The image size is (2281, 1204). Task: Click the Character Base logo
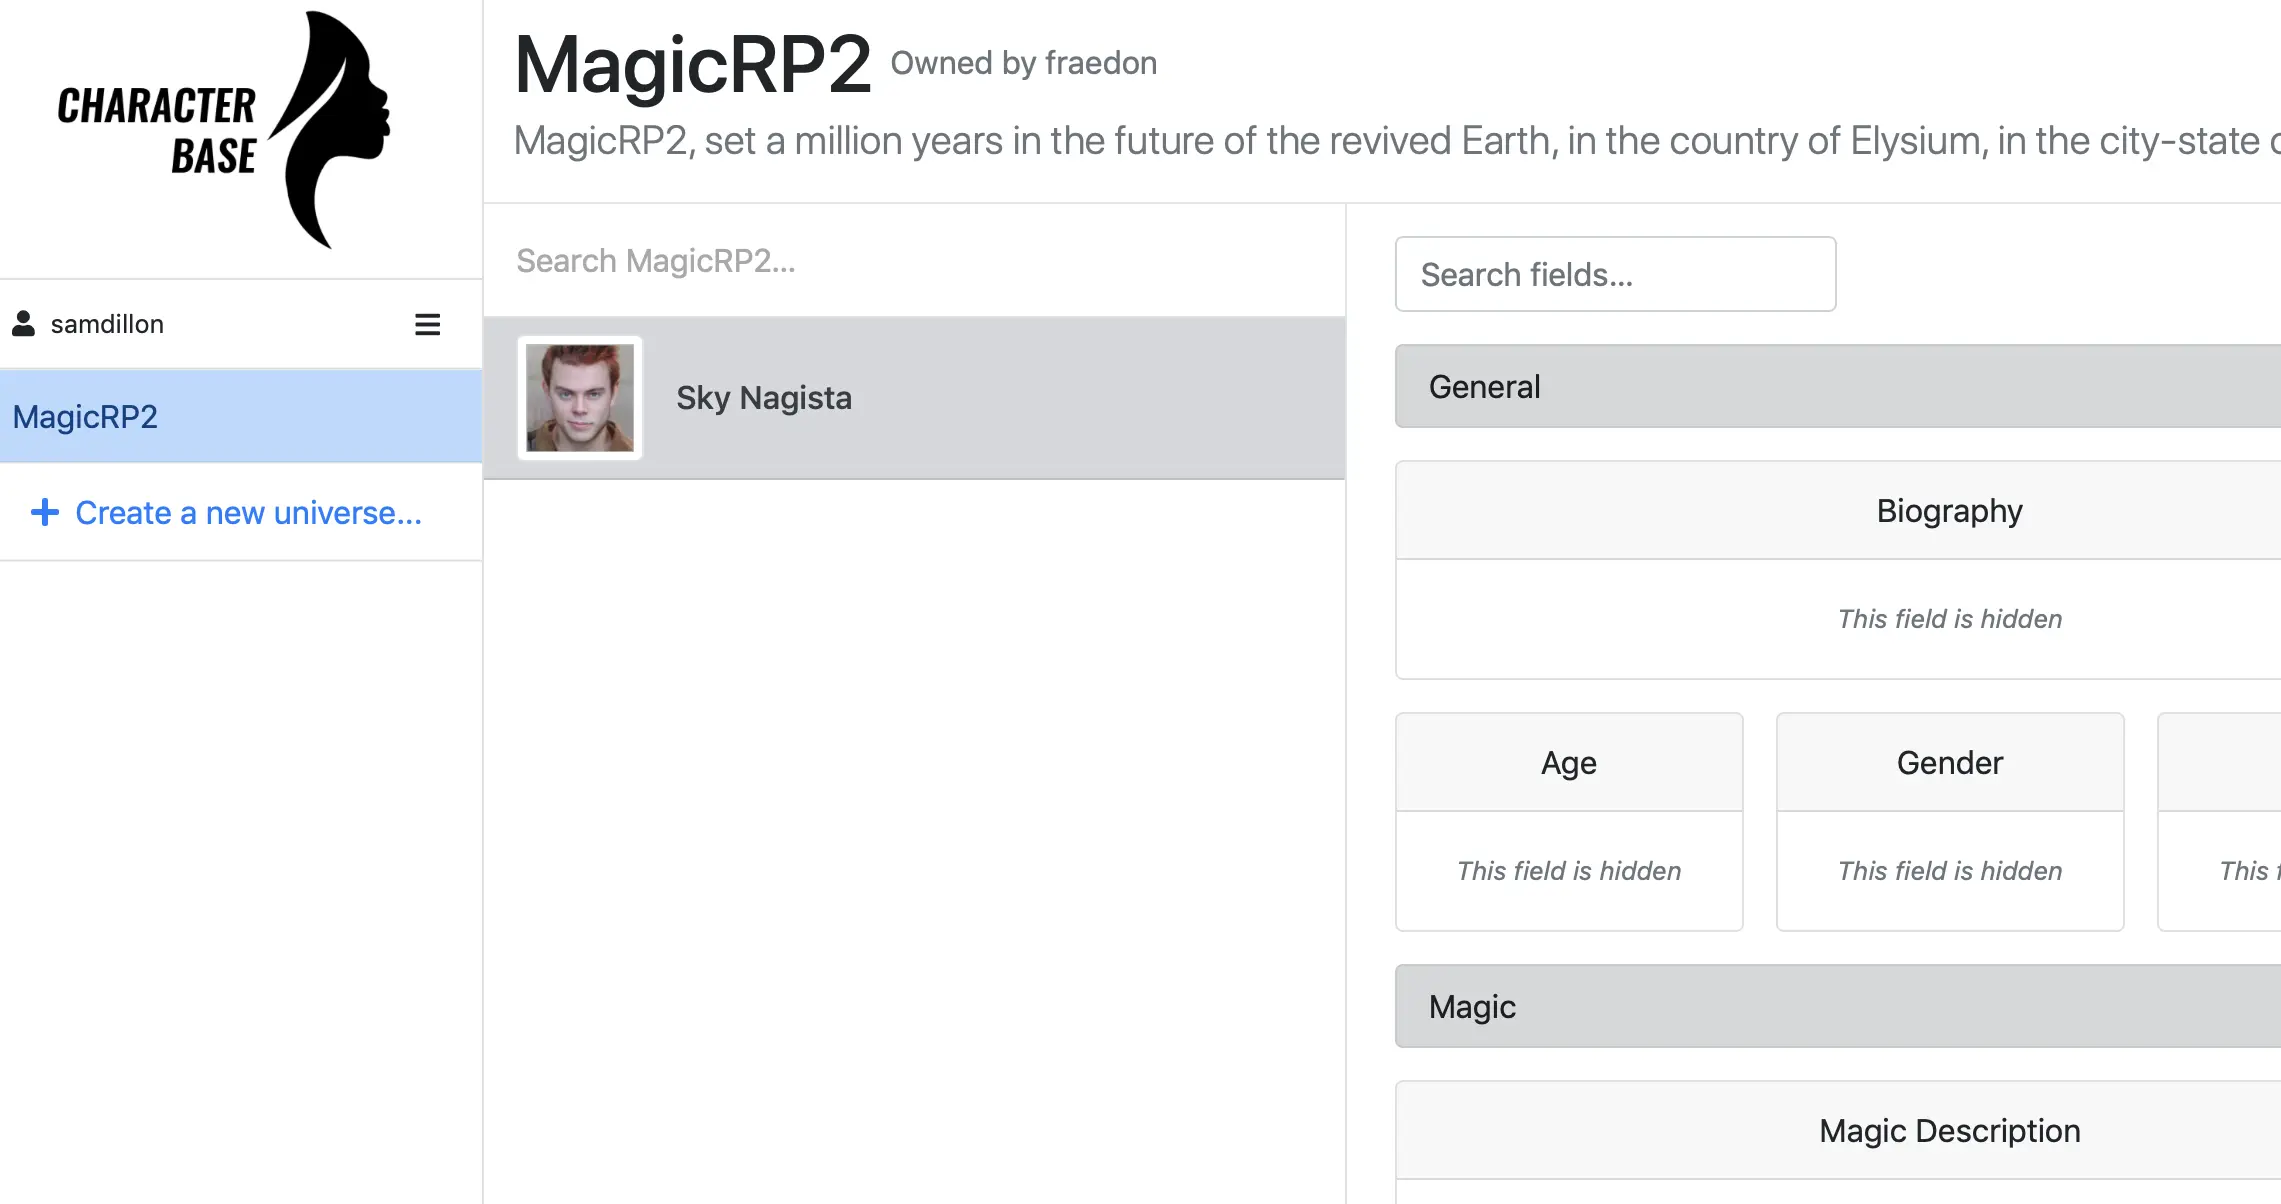pyautogui.click(x=224, y=130)
